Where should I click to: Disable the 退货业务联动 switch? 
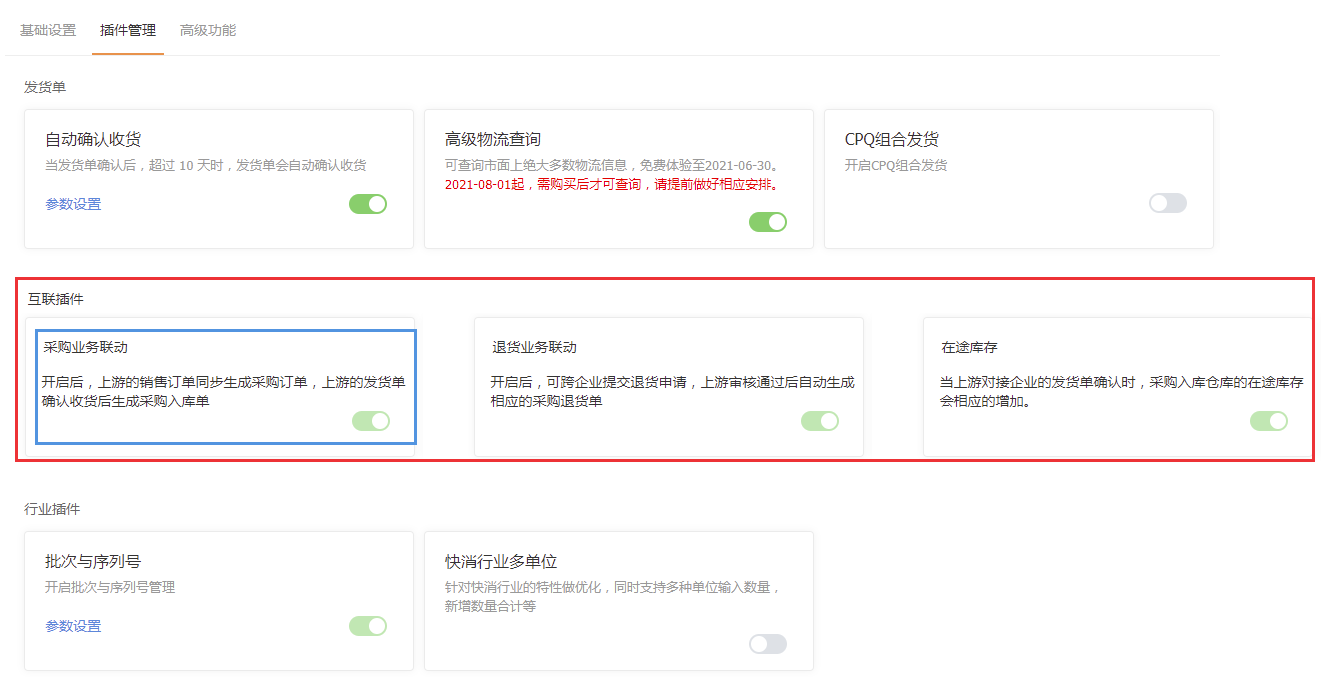click(820, 421)
